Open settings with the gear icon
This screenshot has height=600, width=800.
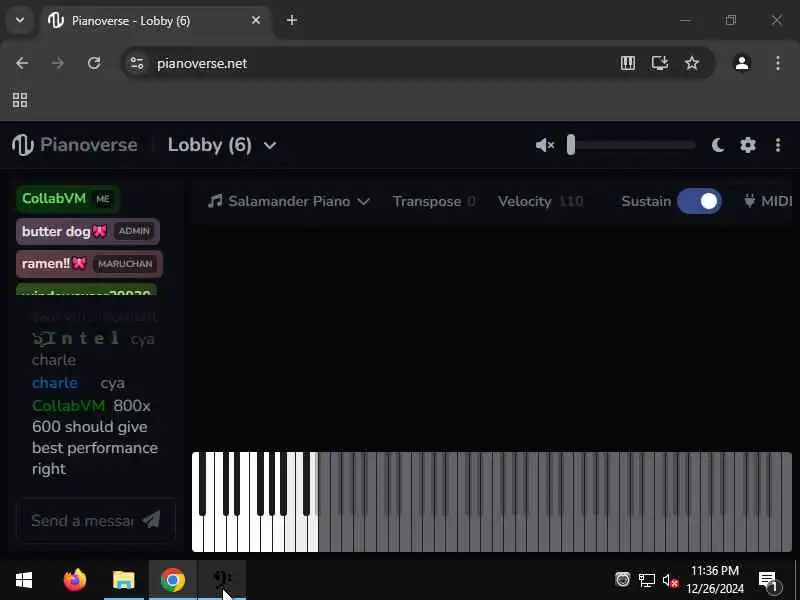pos(748,145)
